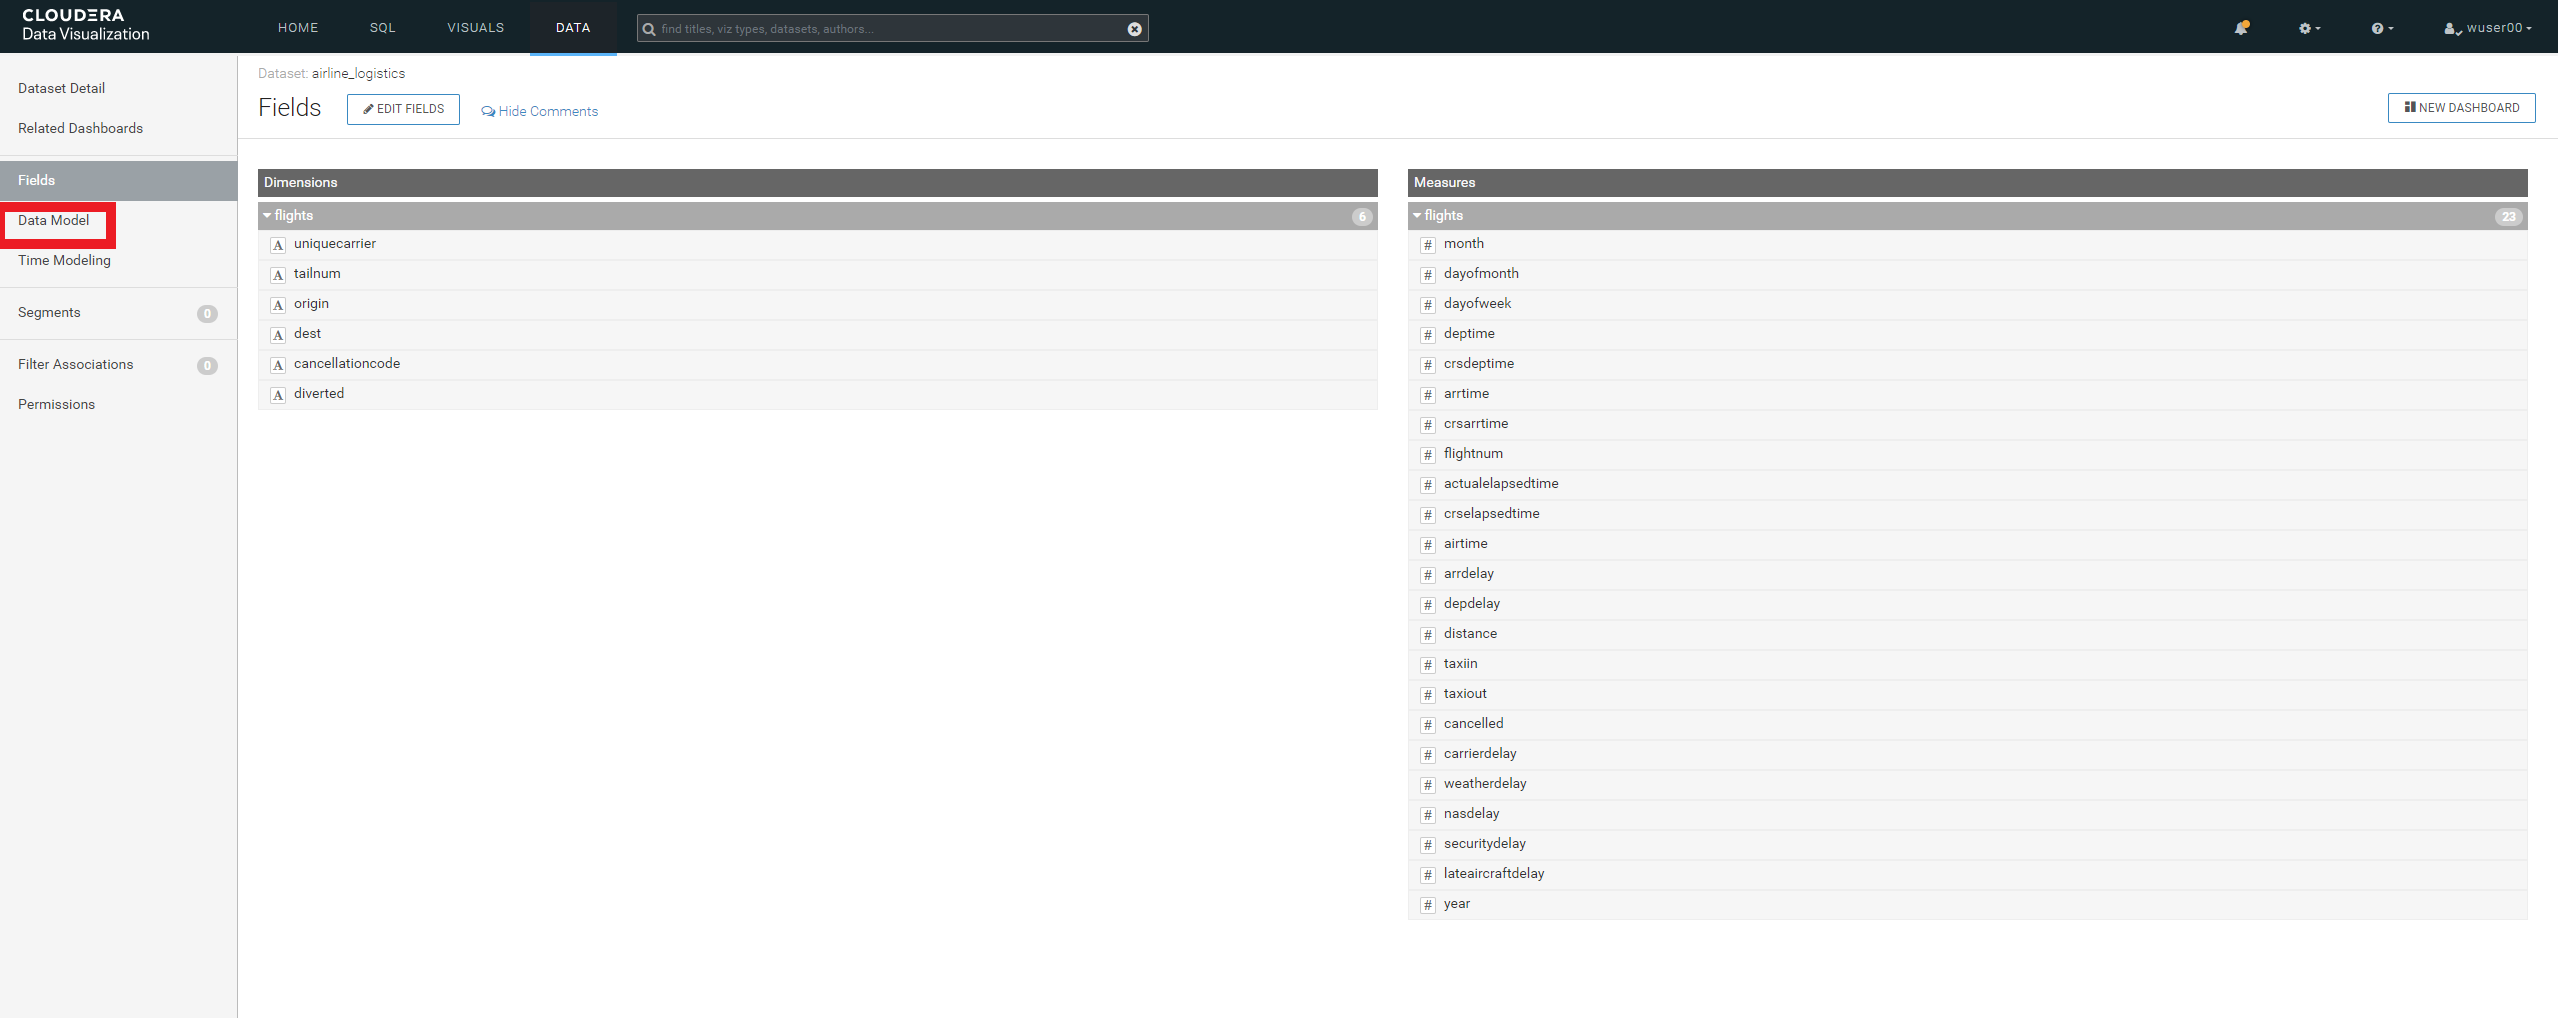The height and width of the screenshot is (1018, 2558).
Task: Focus the search titles input field
Action: click(x=892, y=29)
